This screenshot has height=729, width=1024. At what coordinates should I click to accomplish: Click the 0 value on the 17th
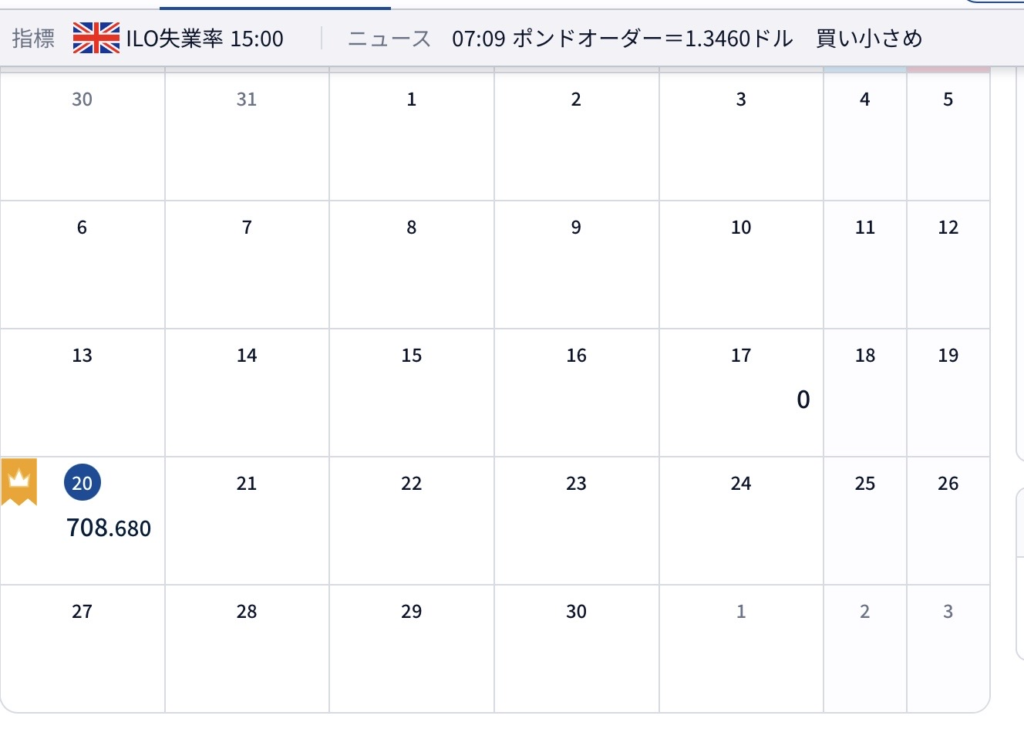coord(803,400)
